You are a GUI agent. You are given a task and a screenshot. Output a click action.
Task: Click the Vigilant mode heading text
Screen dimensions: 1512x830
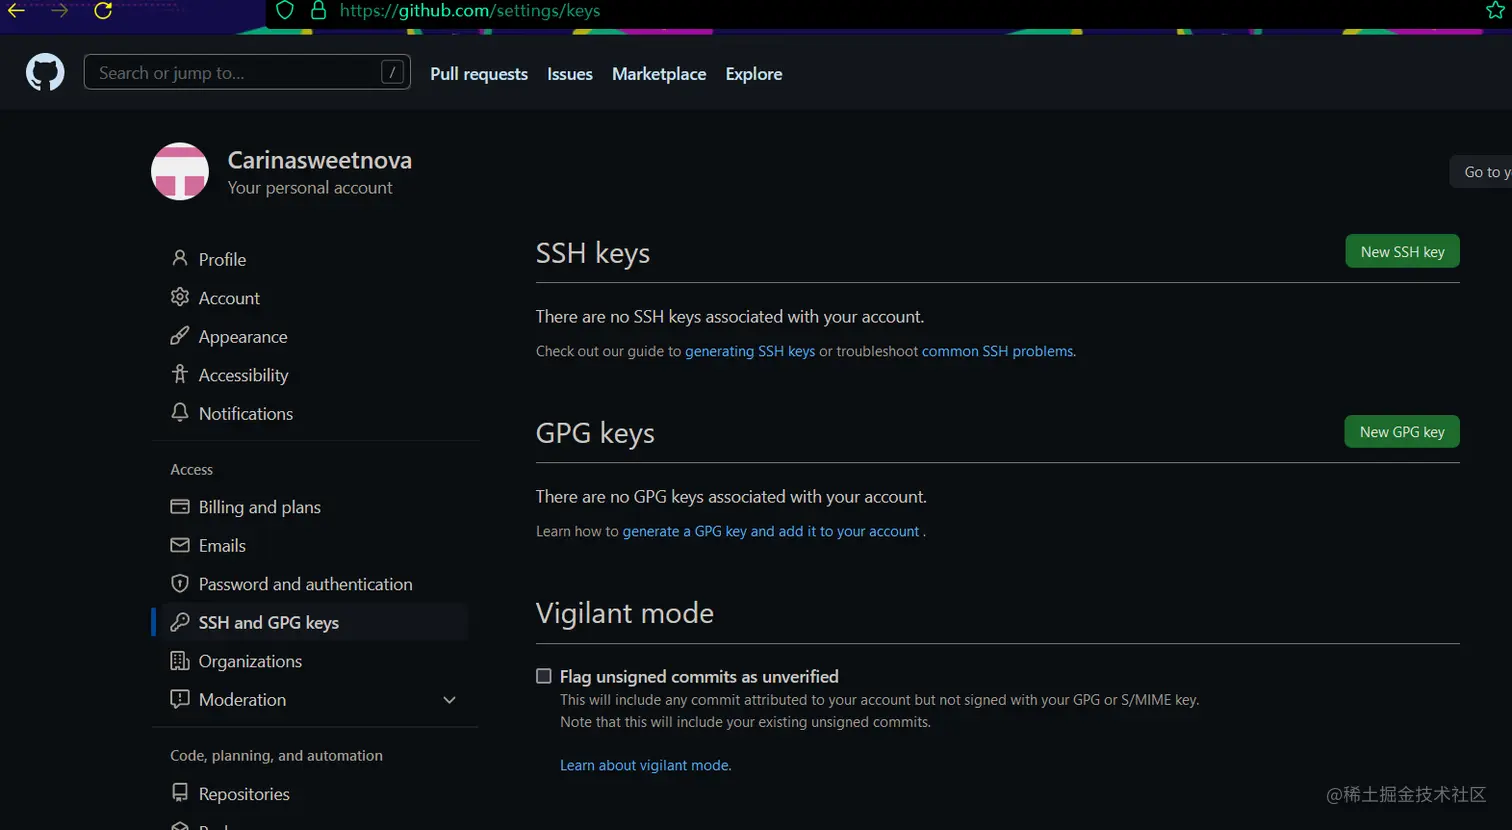click(x=625, y=613)
